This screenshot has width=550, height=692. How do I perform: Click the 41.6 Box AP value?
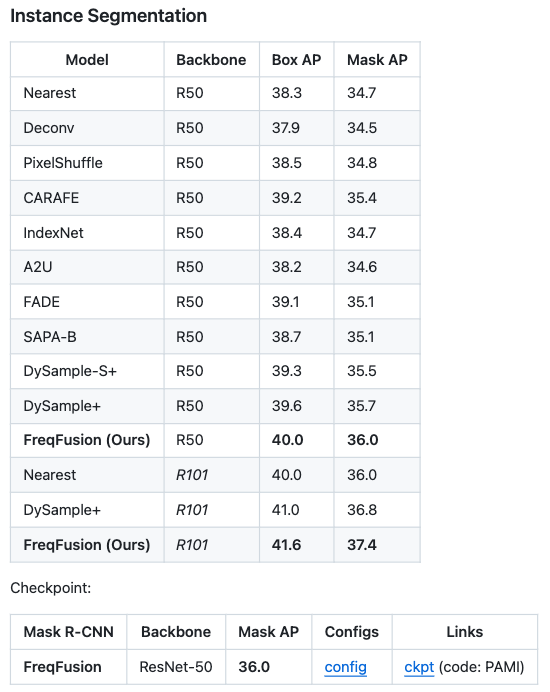[x=286, y=545]
